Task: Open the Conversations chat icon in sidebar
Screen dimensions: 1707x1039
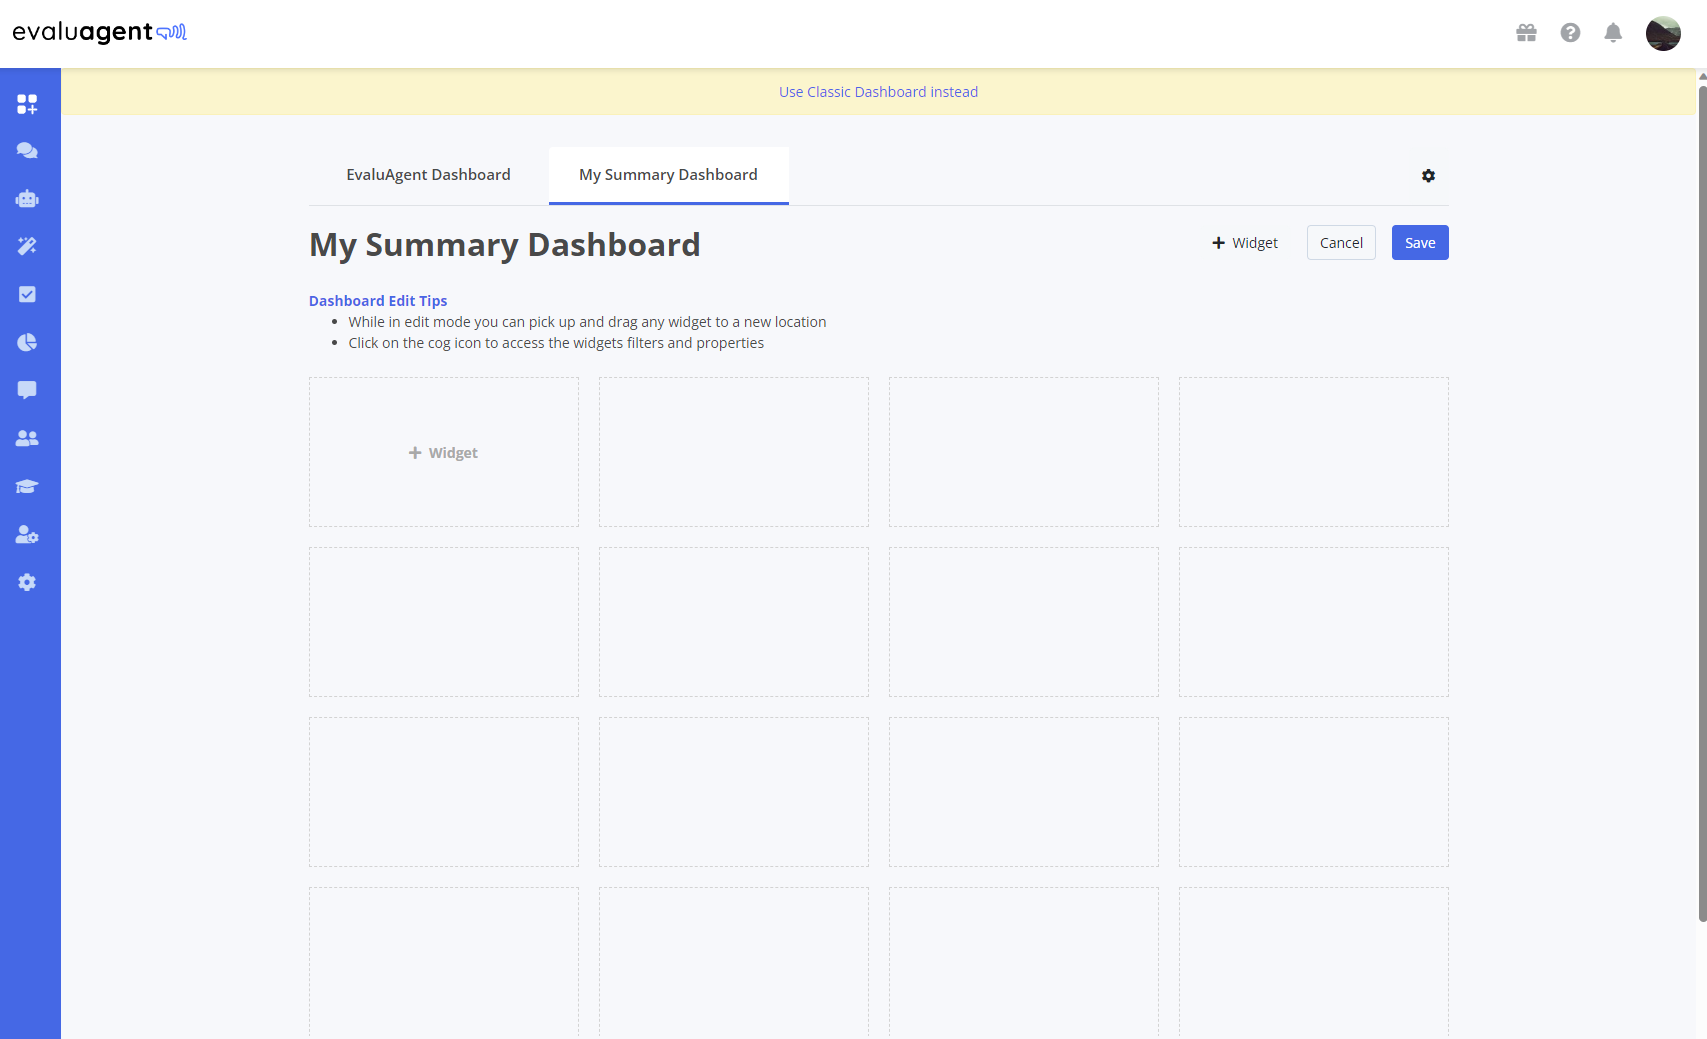Action: (27, 150)
